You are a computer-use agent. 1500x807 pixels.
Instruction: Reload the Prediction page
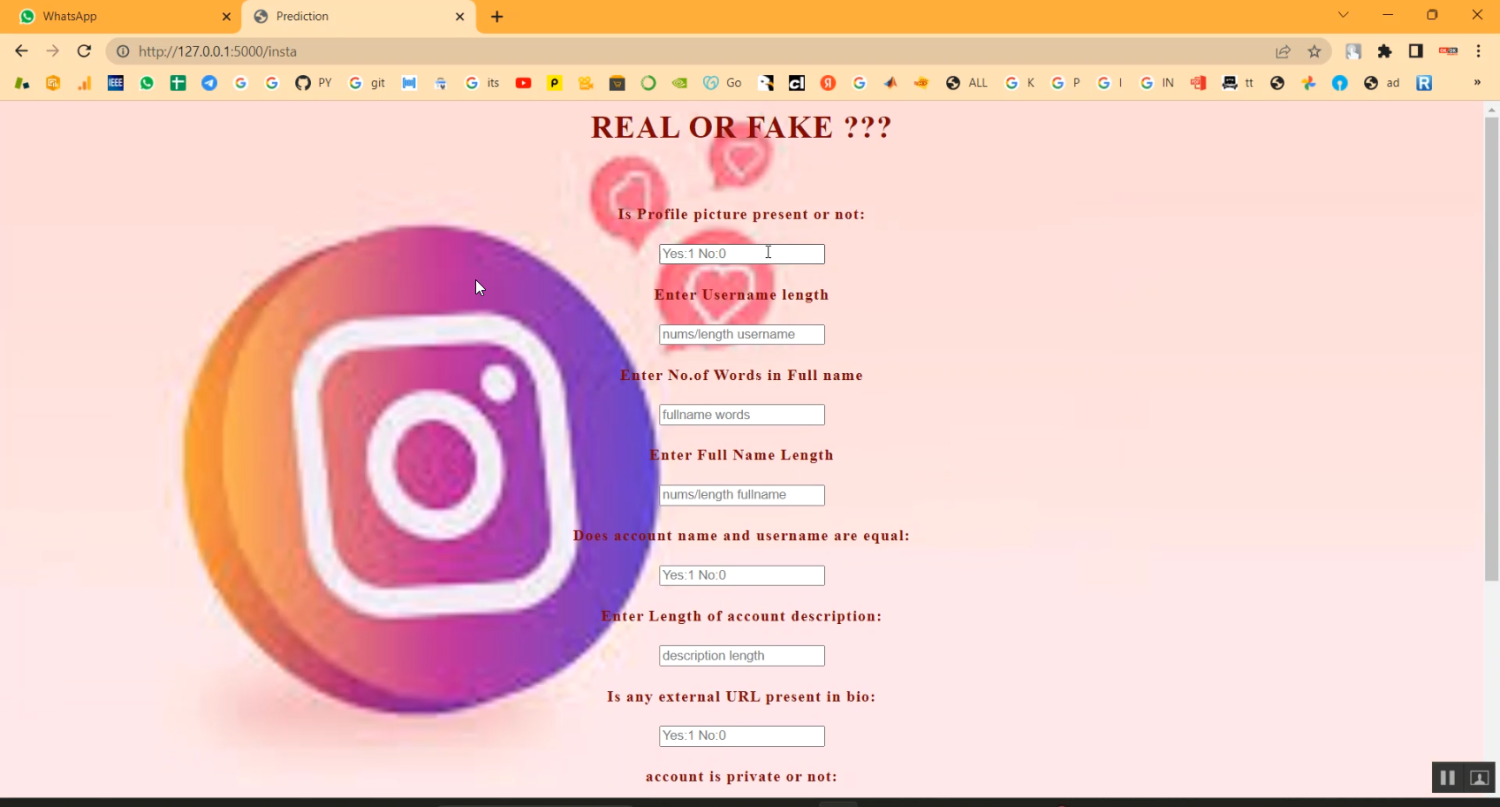(x=84, y=51)
